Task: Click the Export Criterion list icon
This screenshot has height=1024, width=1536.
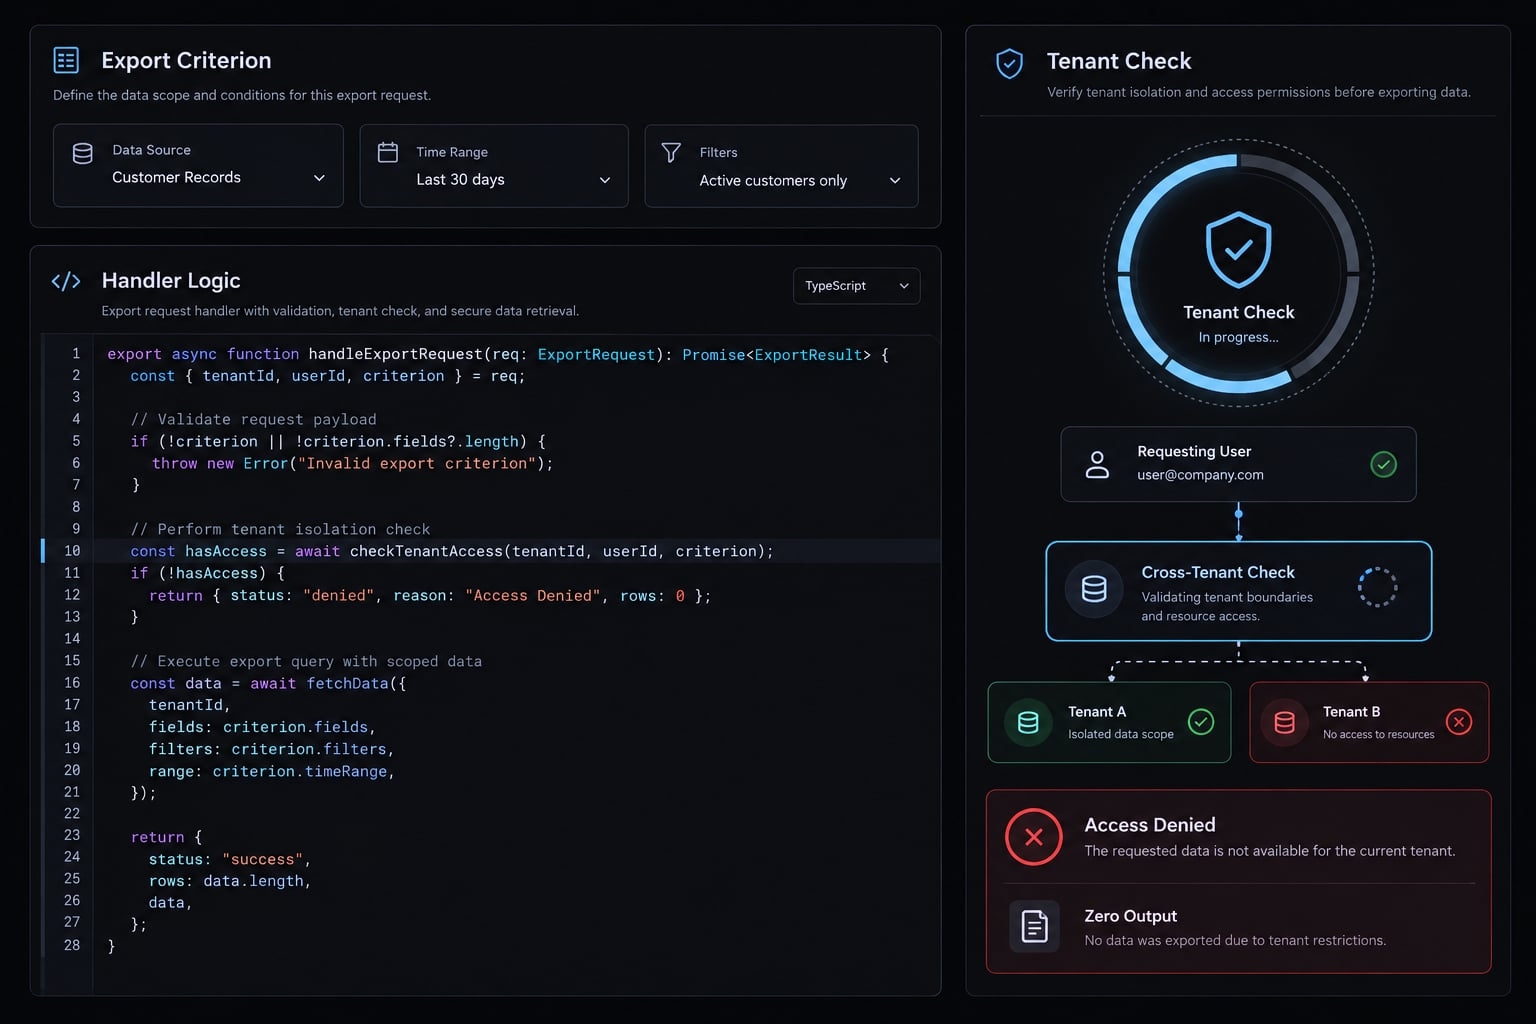Action: point(66,60)
